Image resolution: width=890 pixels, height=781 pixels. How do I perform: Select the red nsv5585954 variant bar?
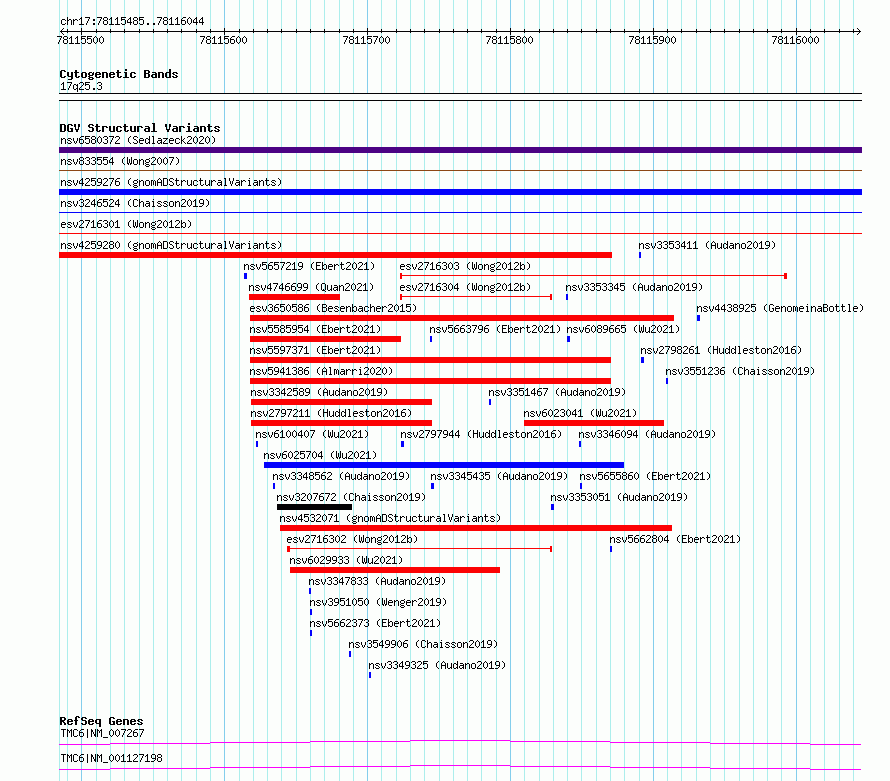click(x=325, y=339)
